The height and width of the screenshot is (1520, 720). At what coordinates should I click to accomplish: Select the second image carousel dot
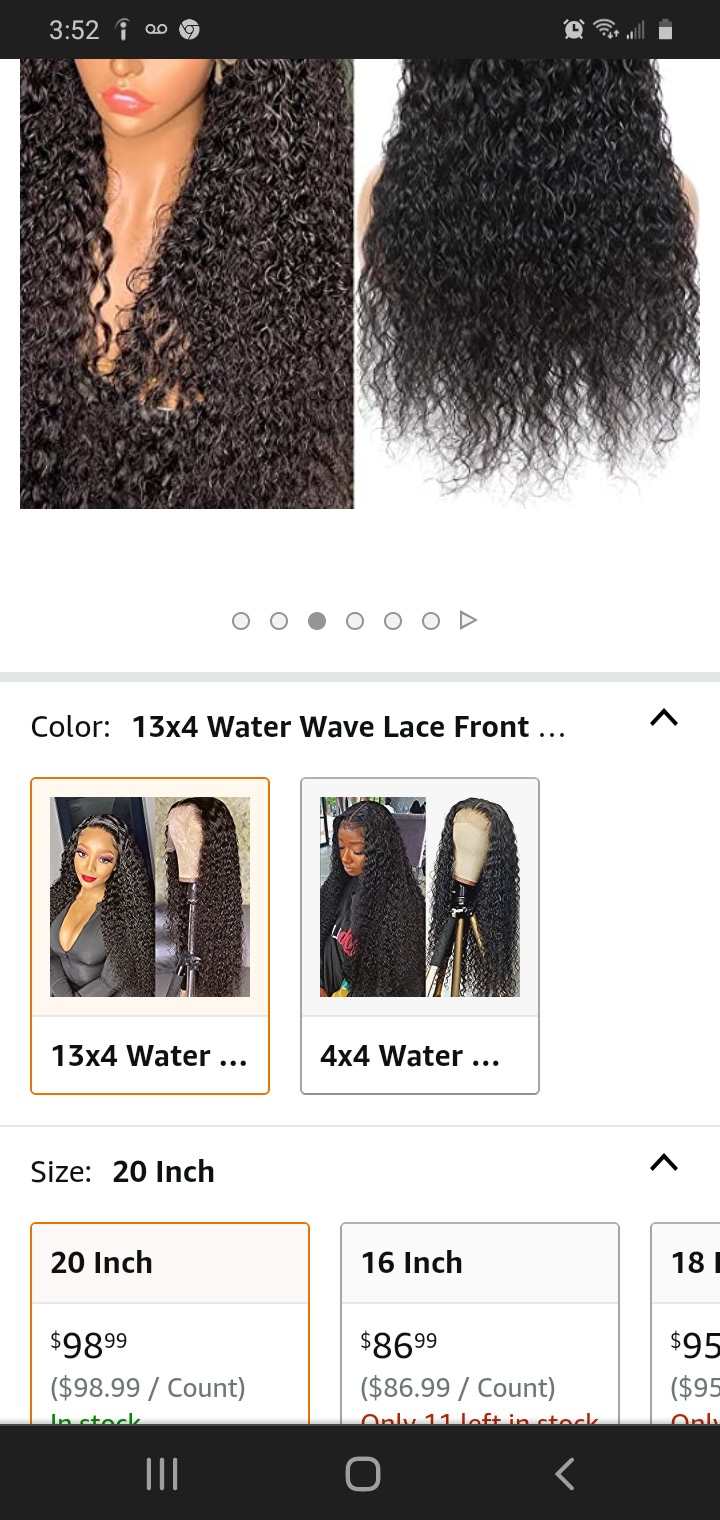[279, 621]
